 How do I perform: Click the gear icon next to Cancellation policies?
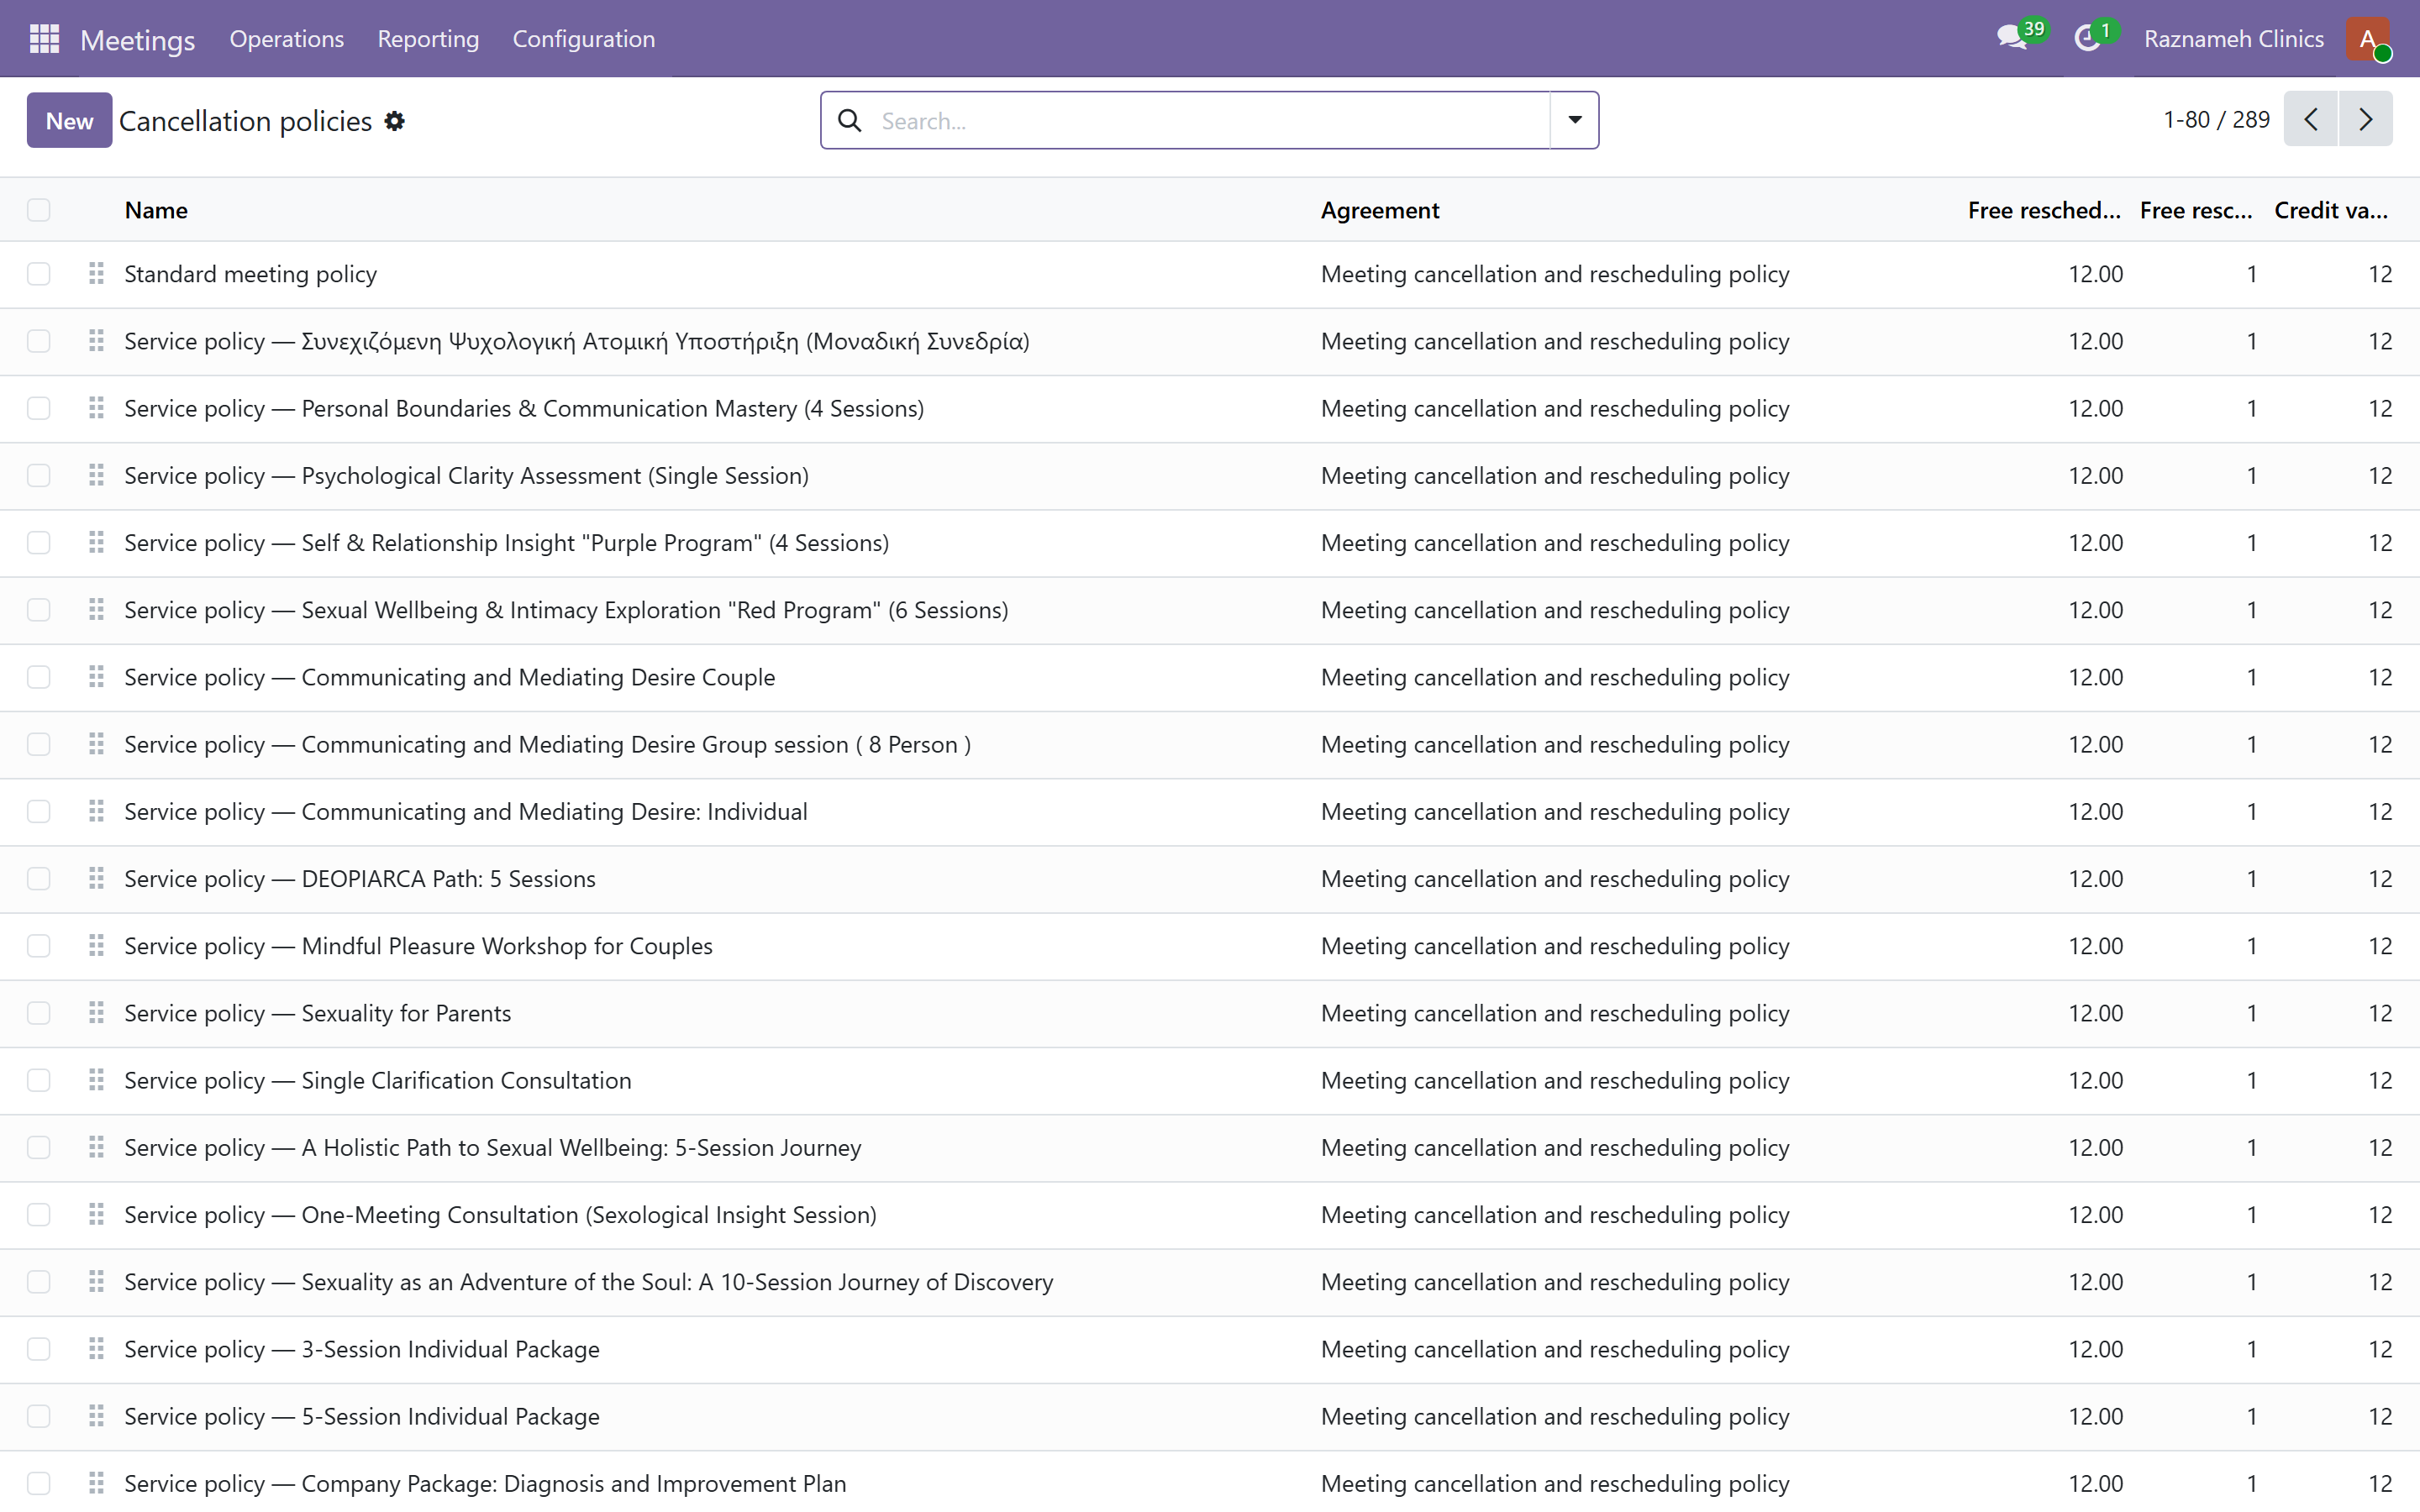[395, 121]
